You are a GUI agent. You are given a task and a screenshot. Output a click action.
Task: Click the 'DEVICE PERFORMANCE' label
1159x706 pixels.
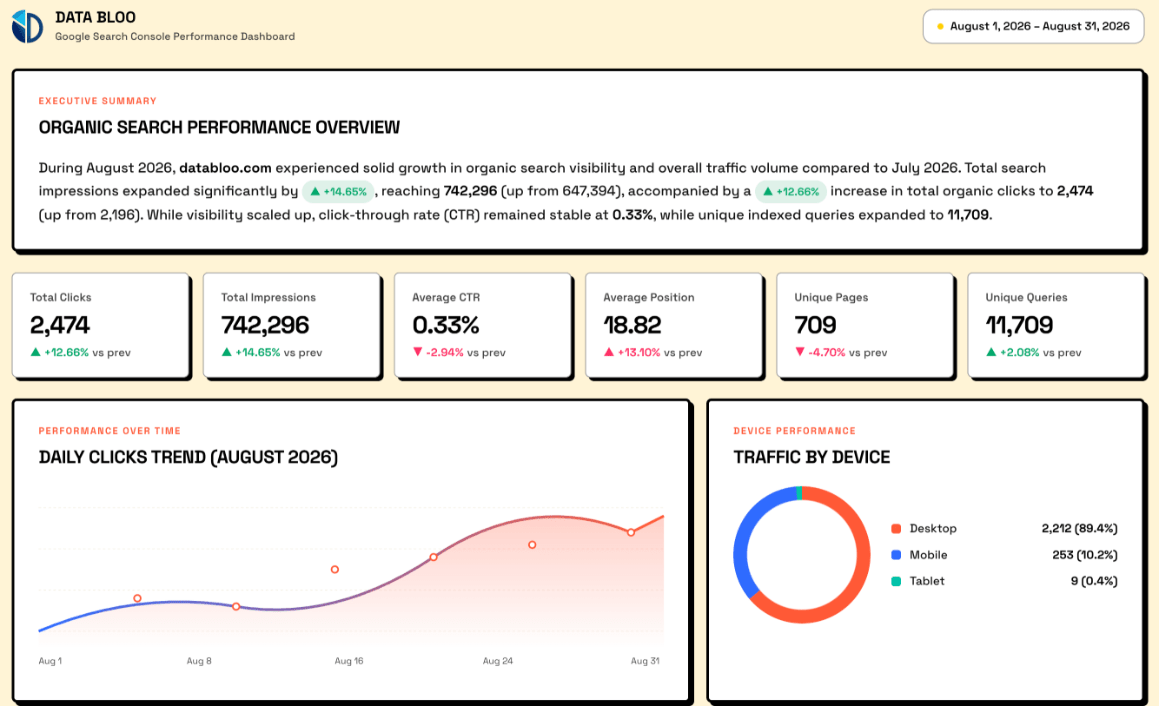coord(795,430)
